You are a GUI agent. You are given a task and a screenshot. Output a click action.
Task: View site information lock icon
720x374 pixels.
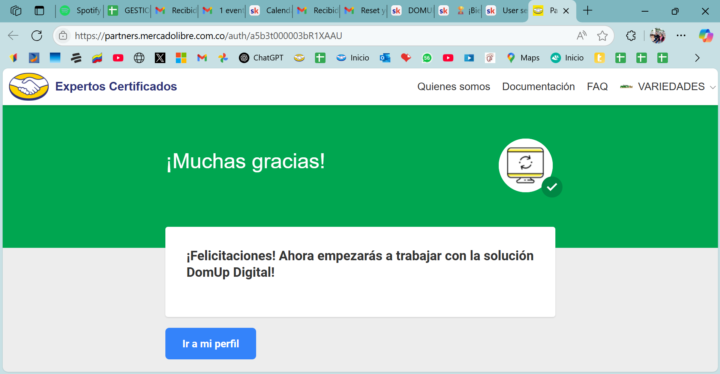(x=63, y=35)
